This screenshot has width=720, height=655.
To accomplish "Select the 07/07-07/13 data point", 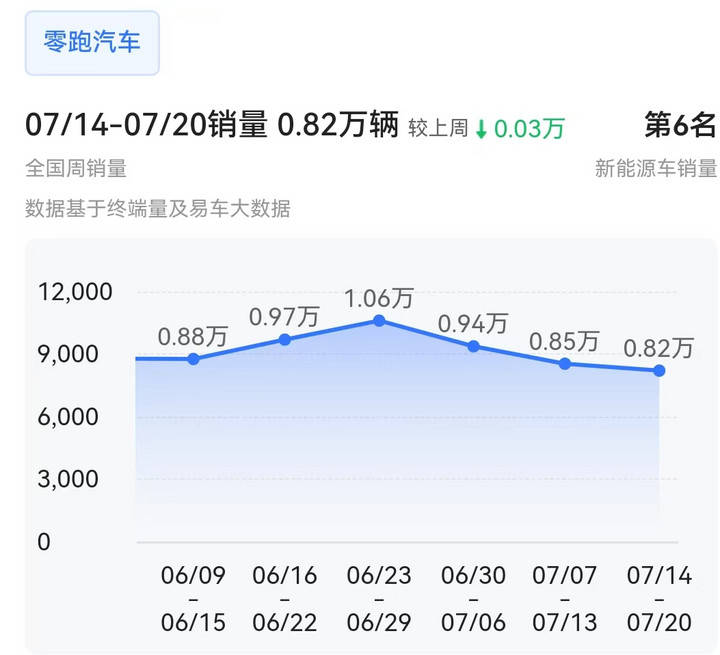I will [x=565, y=364].
